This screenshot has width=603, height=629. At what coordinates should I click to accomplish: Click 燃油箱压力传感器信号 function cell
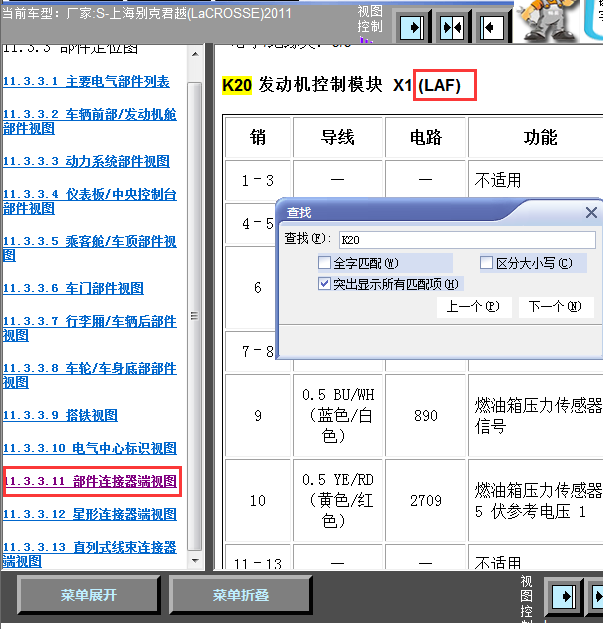pos(538,416)
